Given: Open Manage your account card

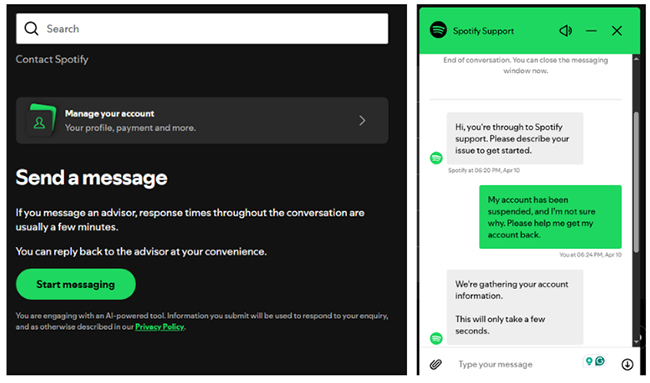Looking at the screenshot, I should [x=202, y=121].
